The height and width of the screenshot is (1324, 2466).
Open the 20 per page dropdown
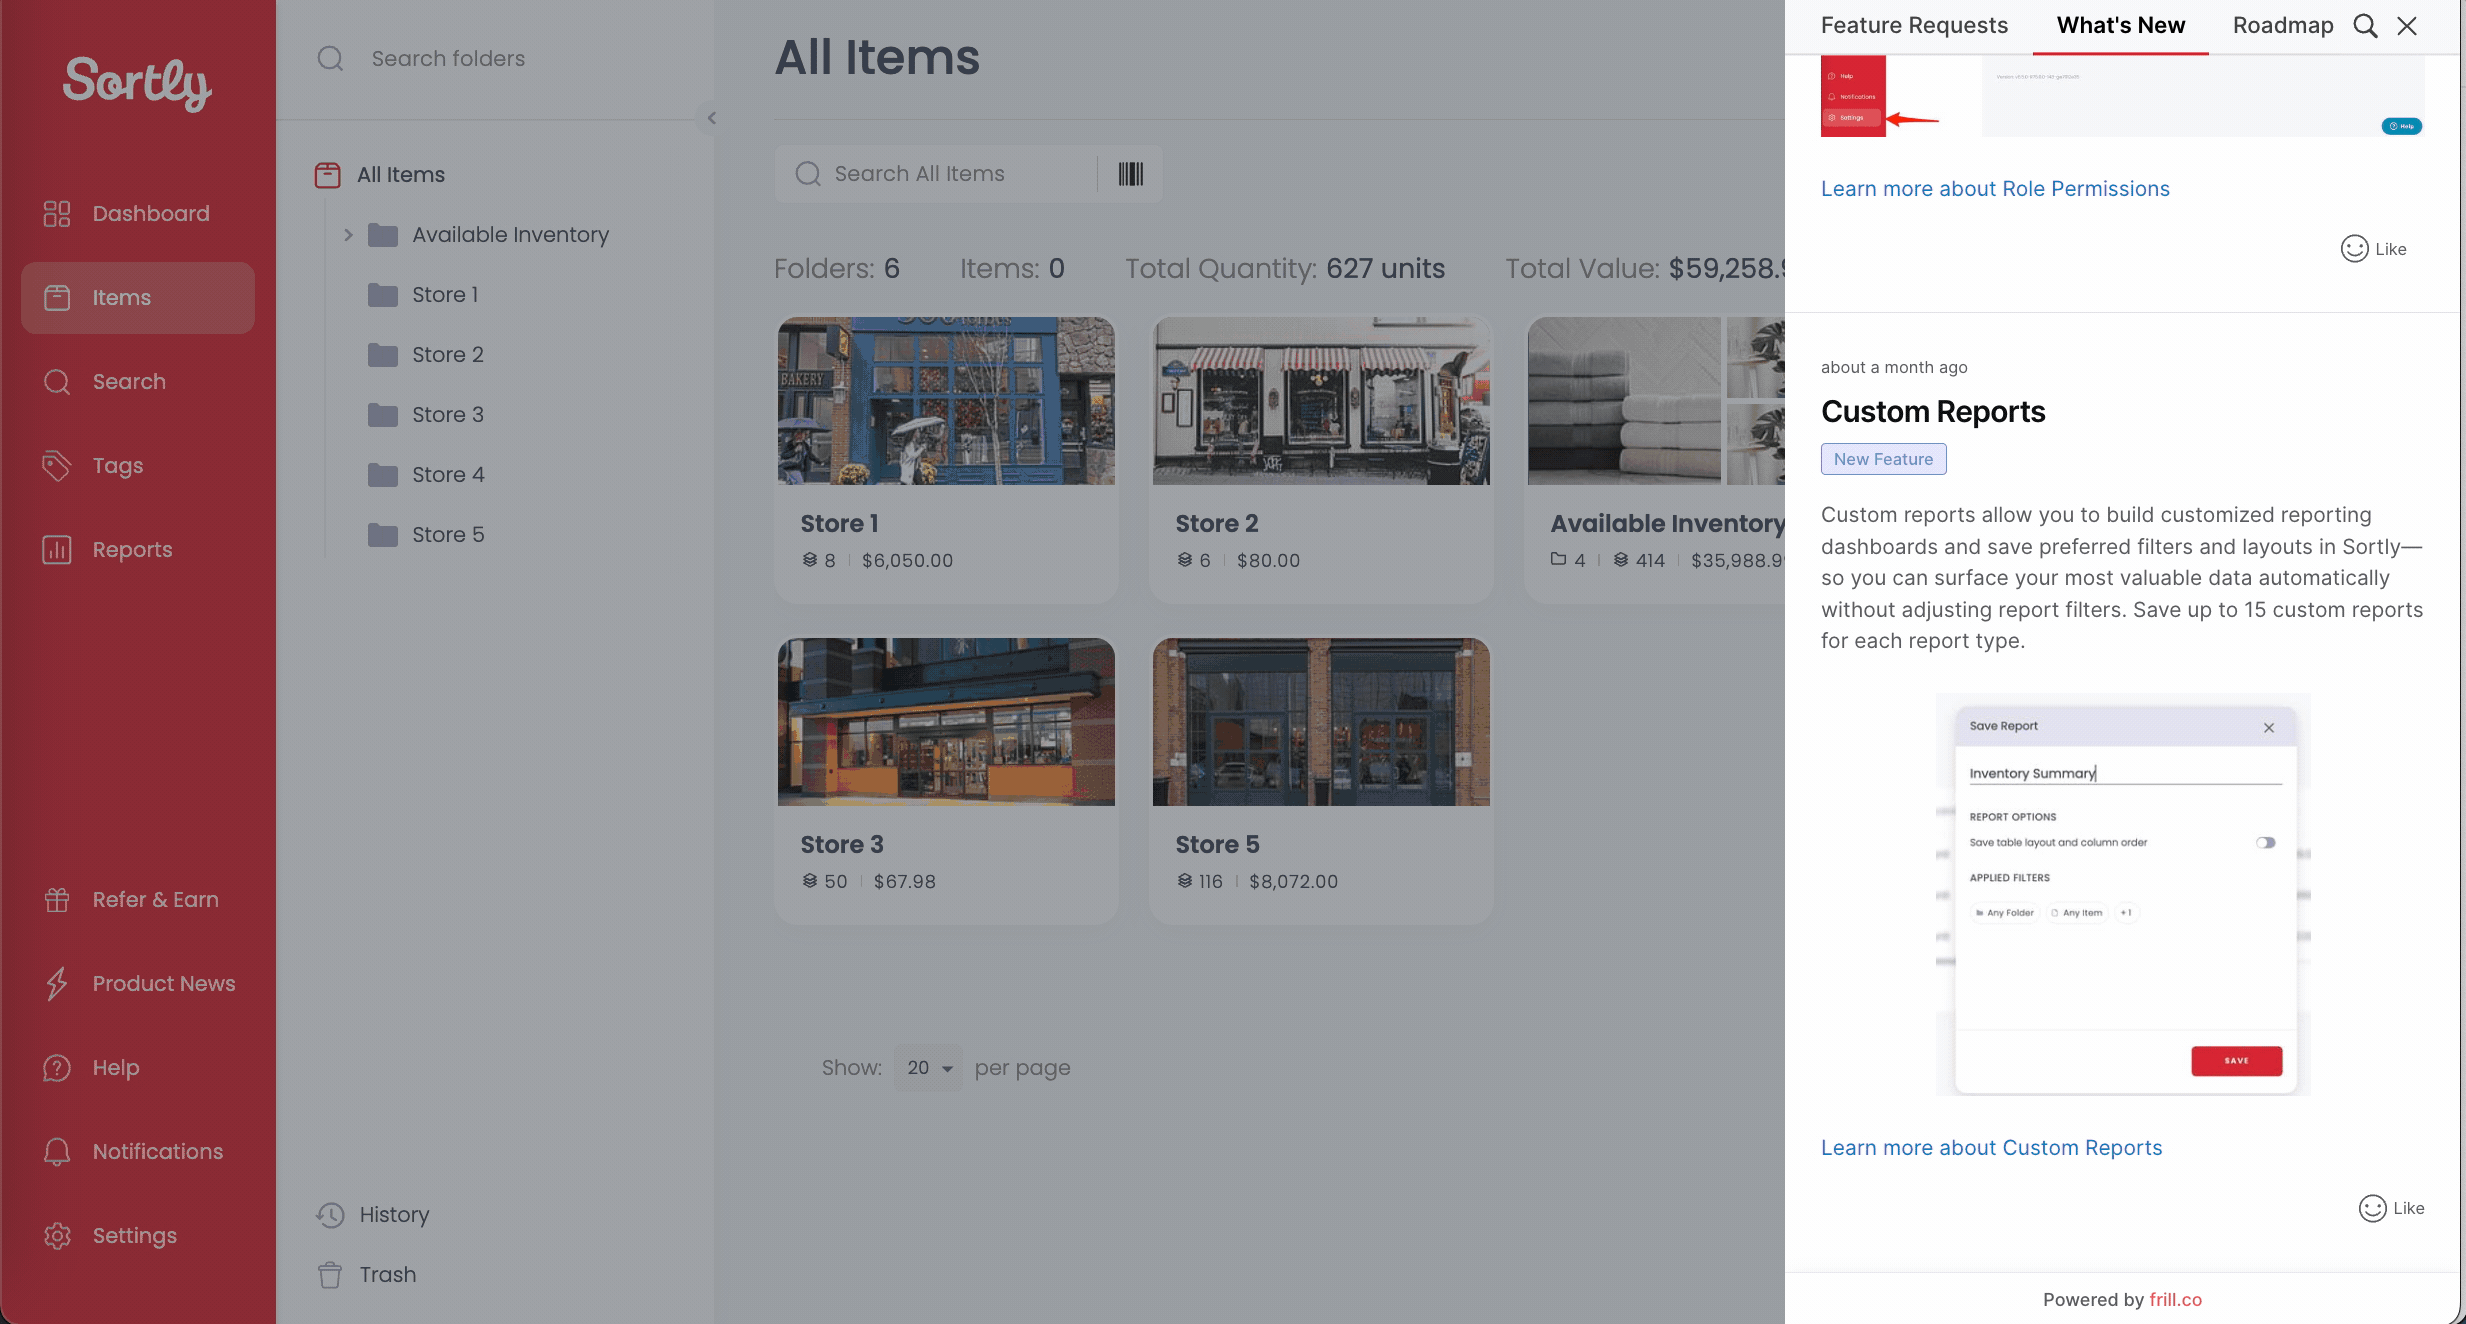[x=929, y=1068]
